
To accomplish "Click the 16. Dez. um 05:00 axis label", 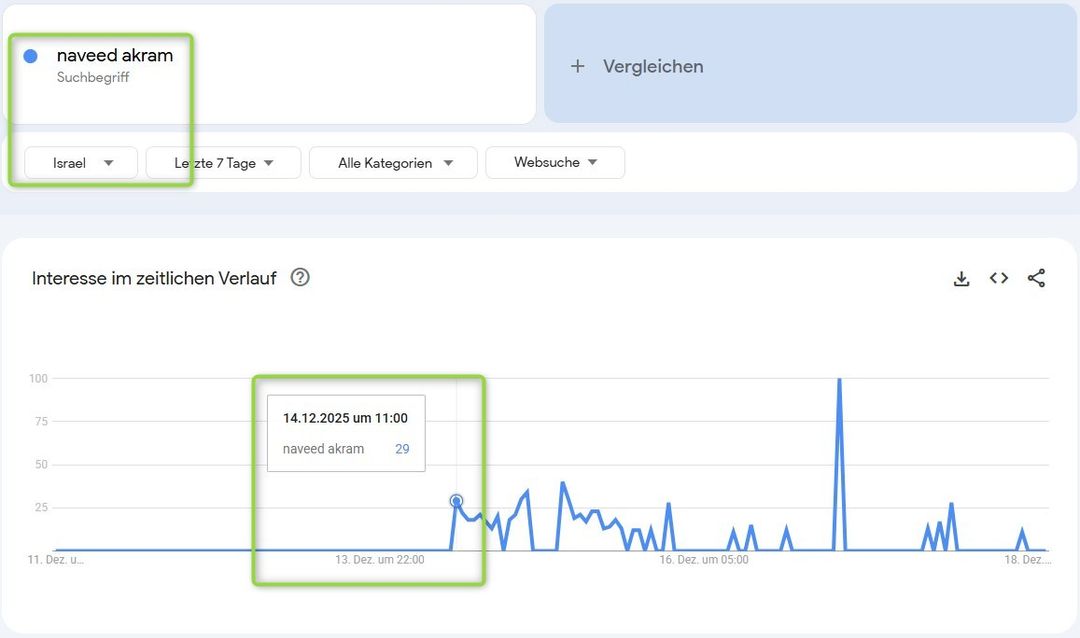I will 703,560.
